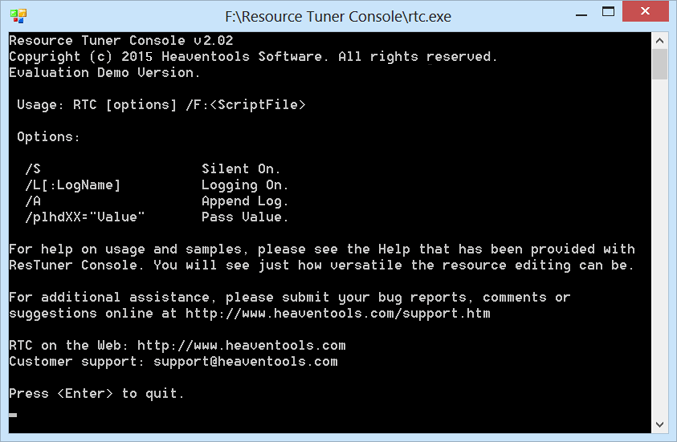Maximize the Resource Tuner Console window

point(604,14)
